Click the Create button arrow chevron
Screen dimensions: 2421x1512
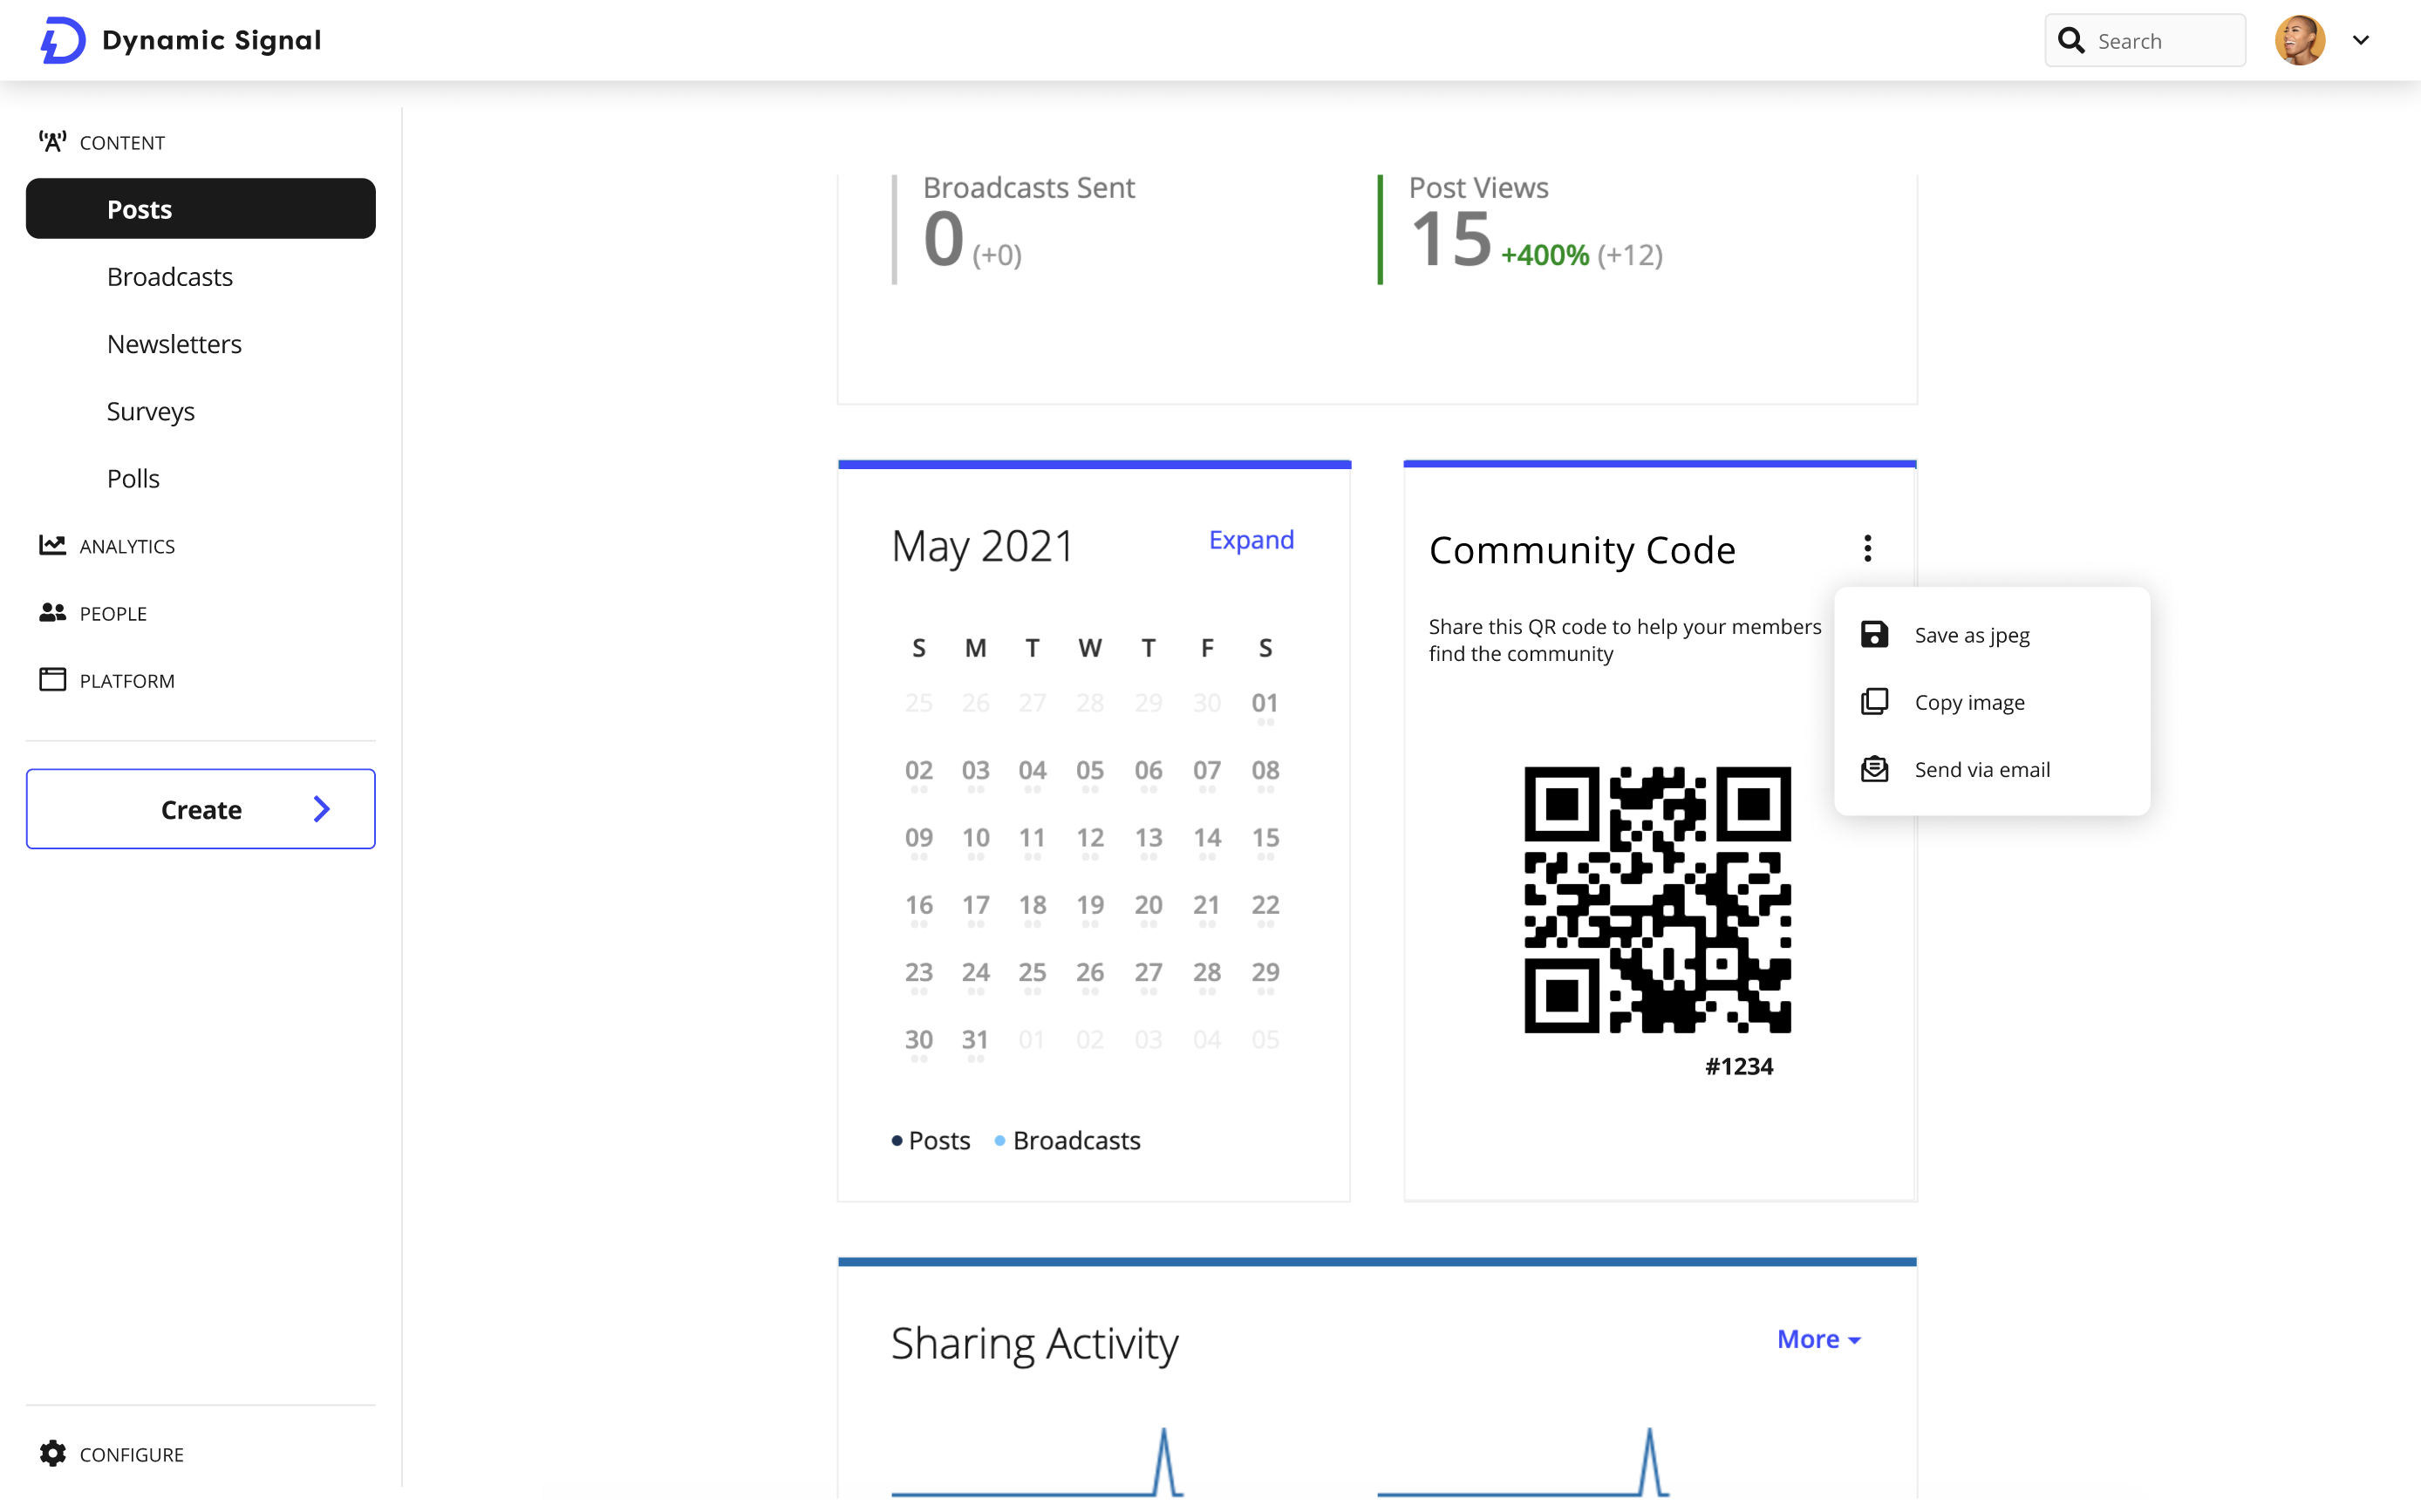coord(321,809)
